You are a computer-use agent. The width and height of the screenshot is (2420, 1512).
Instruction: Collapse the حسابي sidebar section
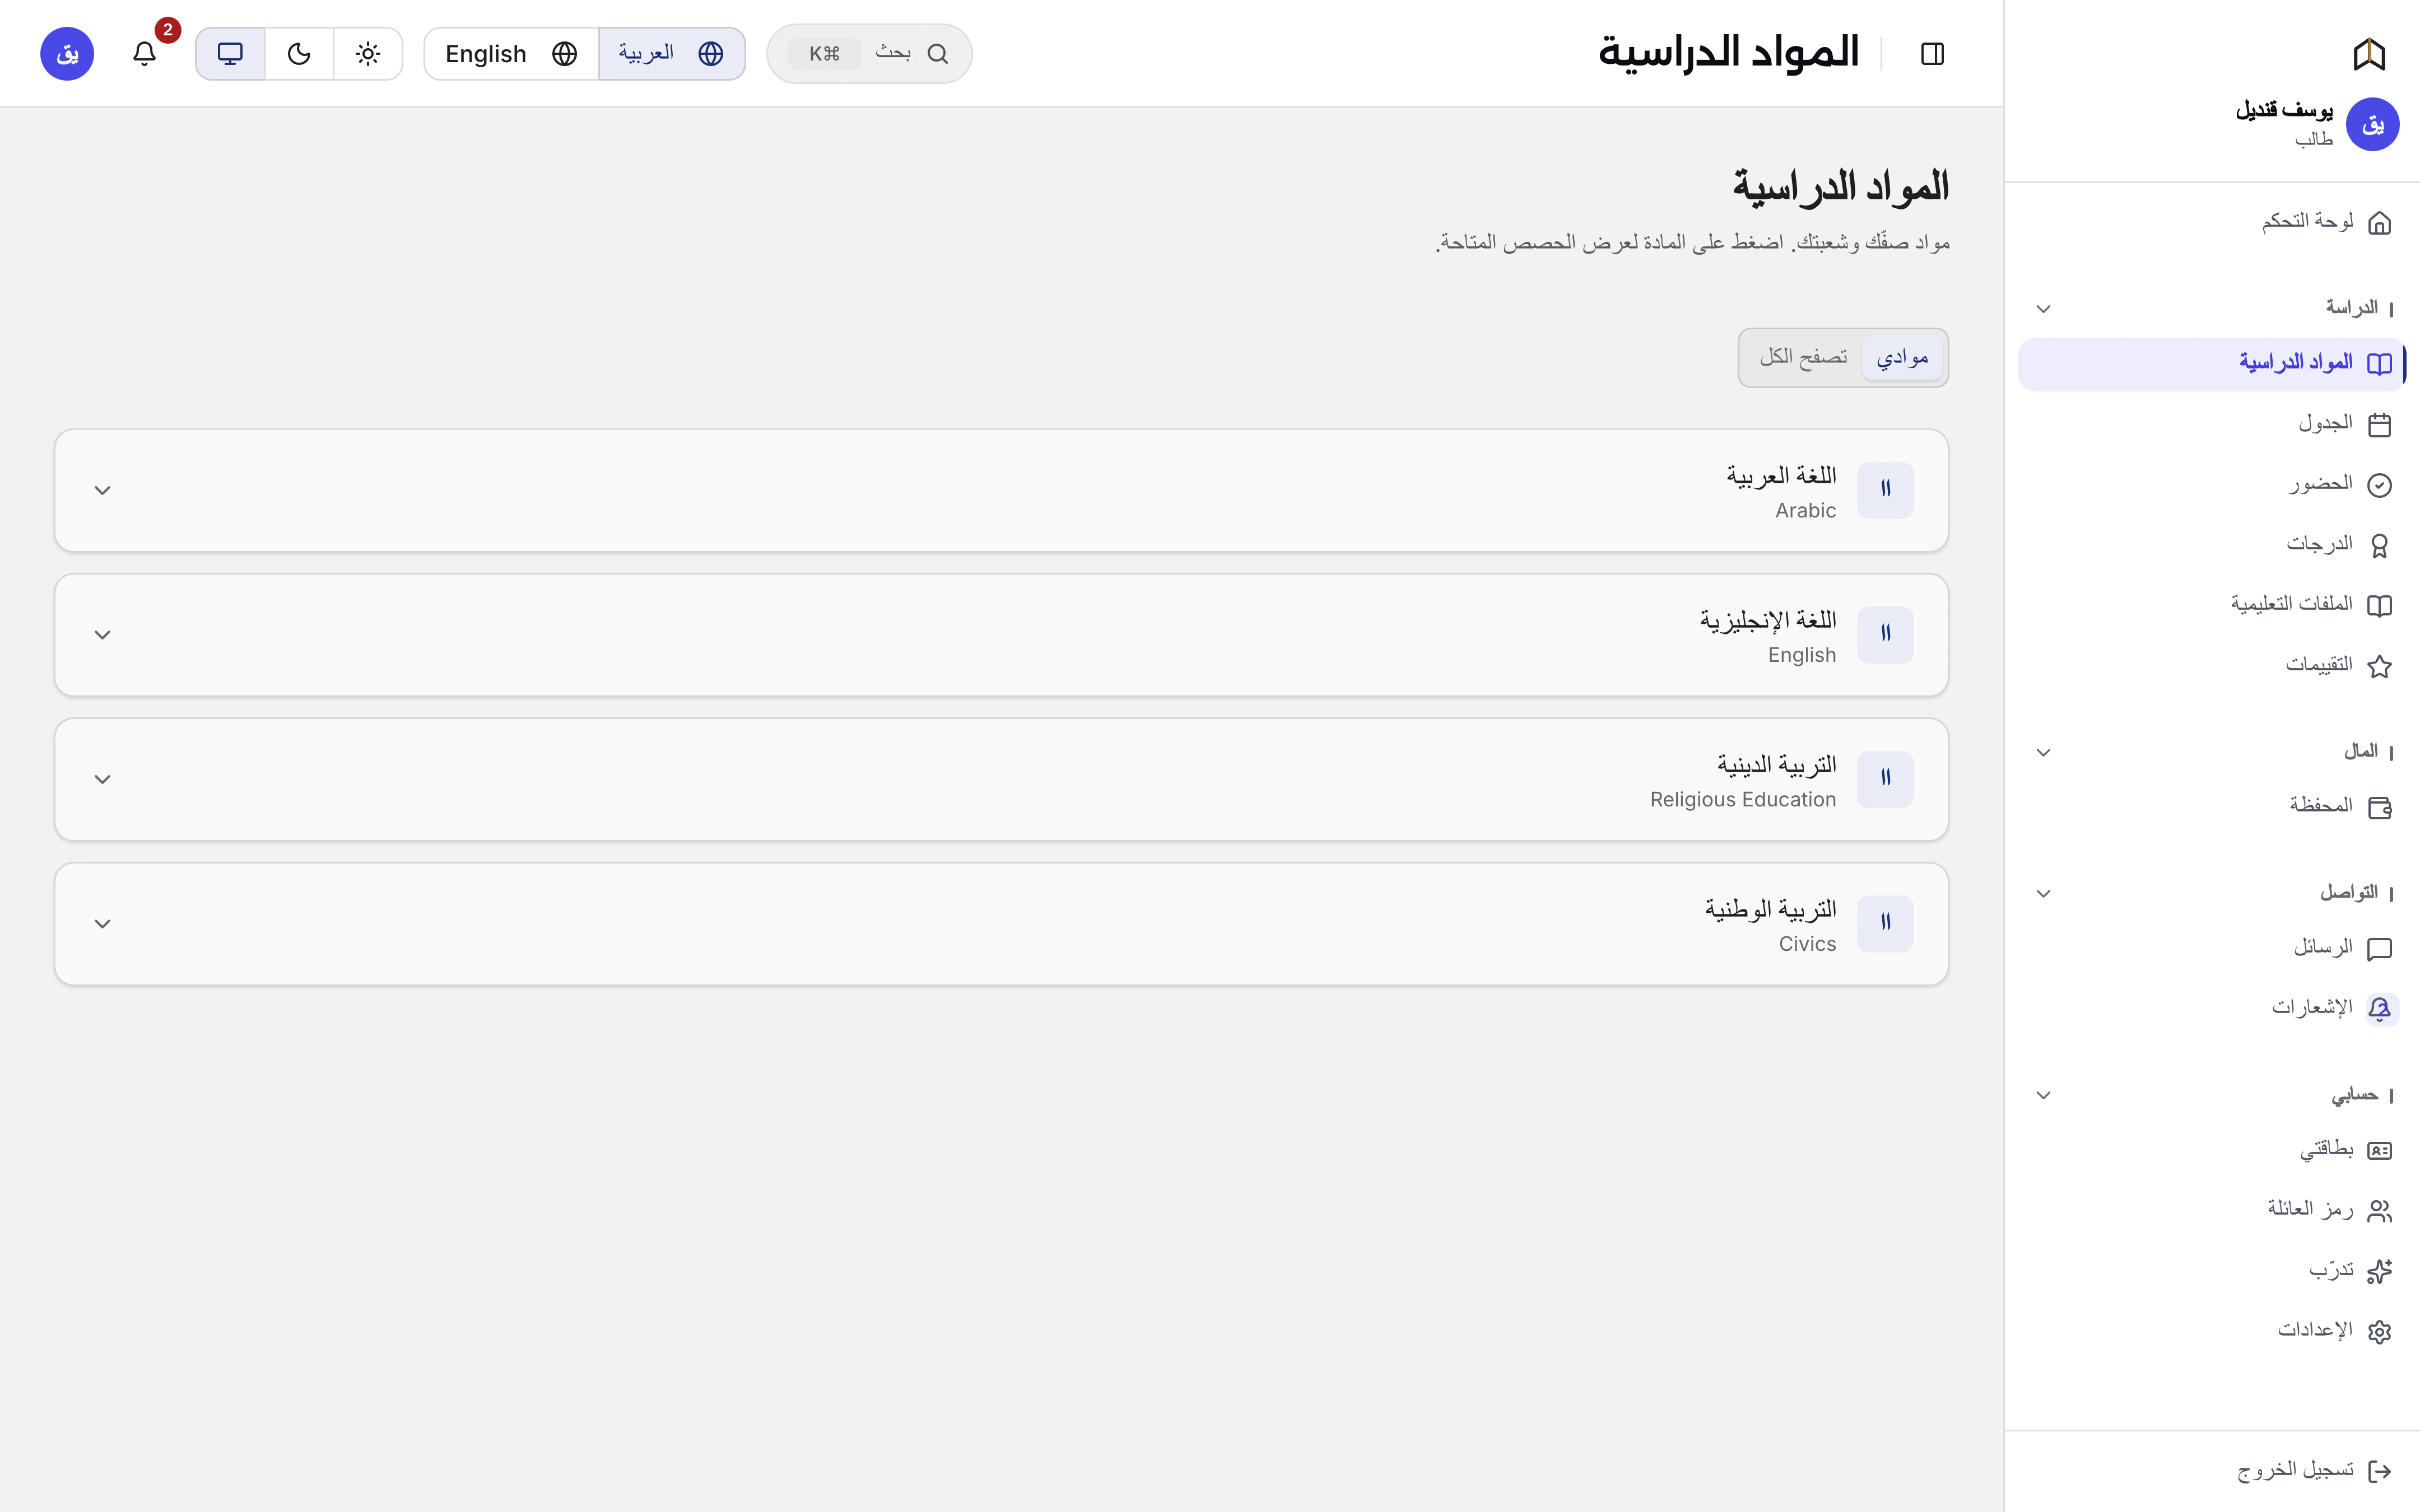pyautogui.click(x=2212, y=1095)
